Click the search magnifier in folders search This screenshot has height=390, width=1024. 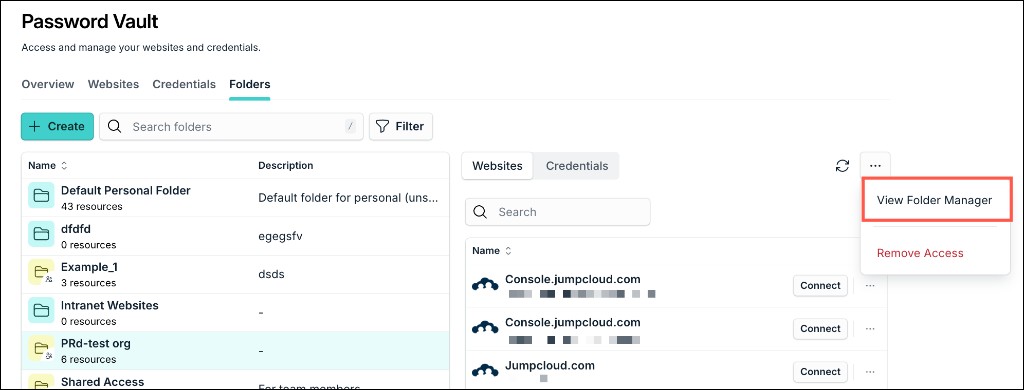115,126
